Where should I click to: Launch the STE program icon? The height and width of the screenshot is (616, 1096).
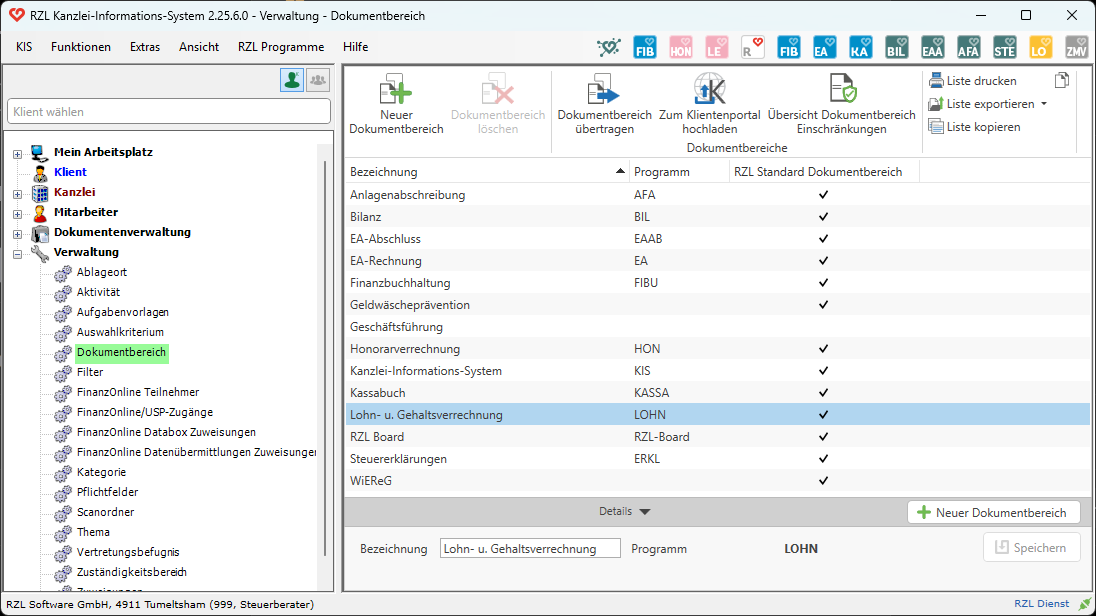point(1005,47)
